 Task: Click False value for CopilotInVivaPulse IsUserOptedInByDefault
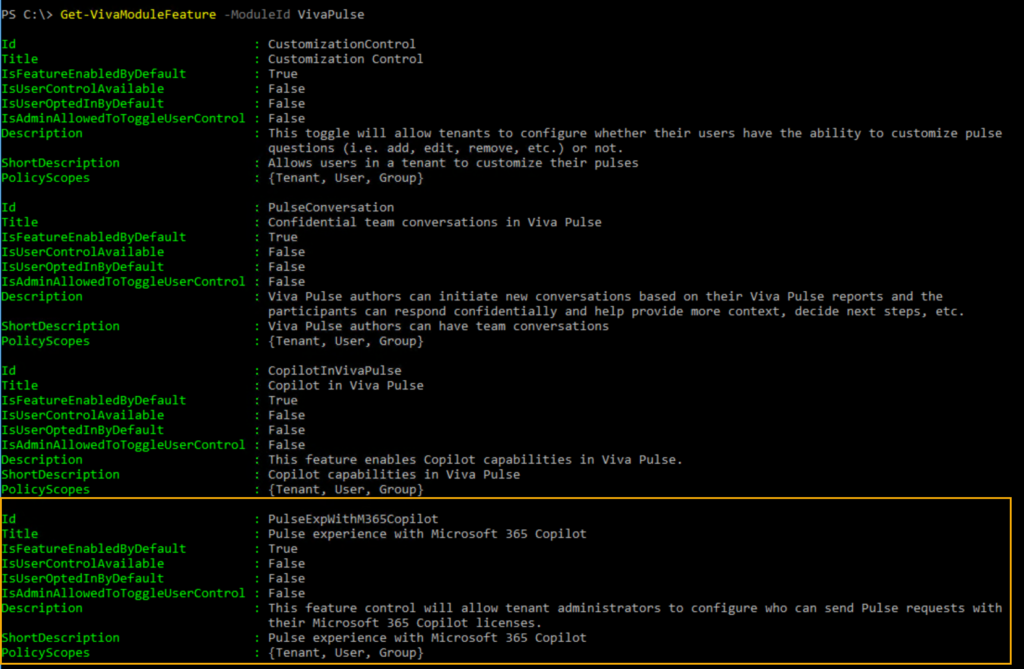point(287,430)
